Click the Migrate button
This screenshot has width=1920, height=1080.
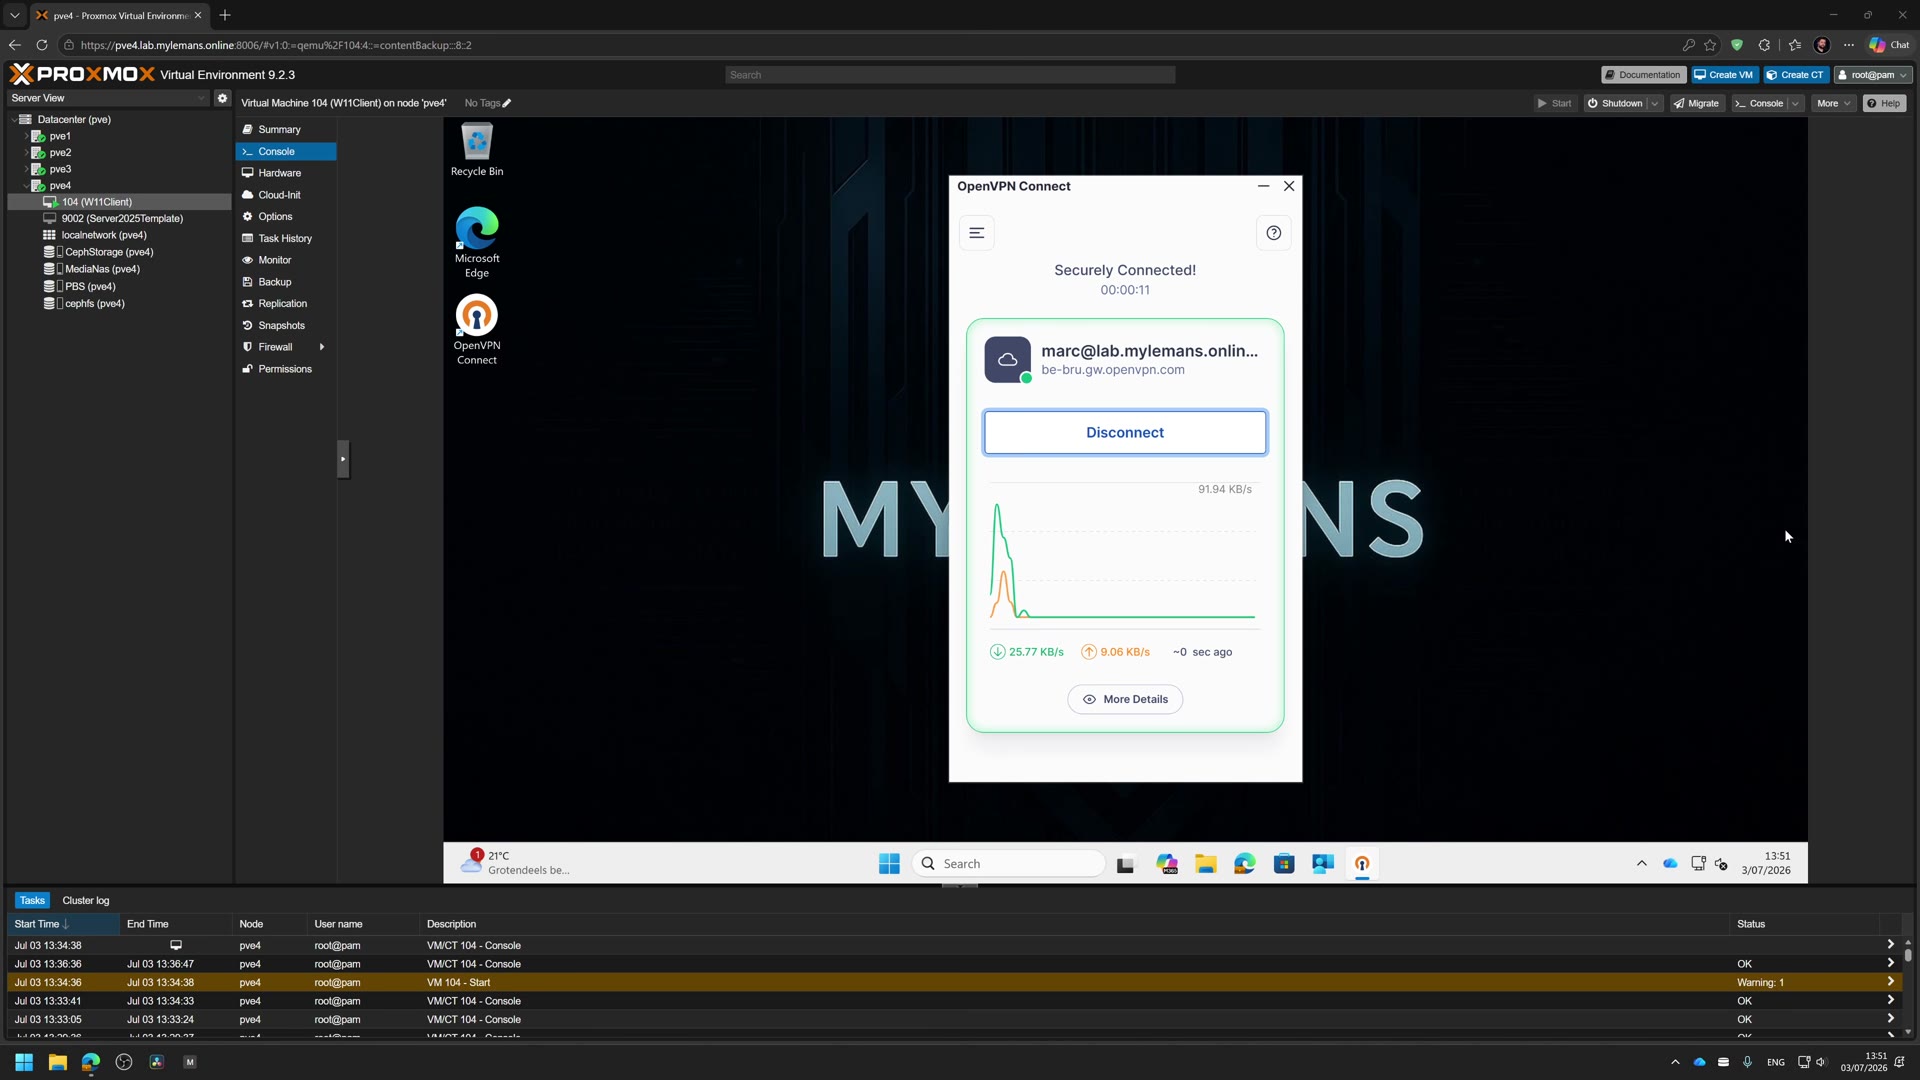point(1696,103)
